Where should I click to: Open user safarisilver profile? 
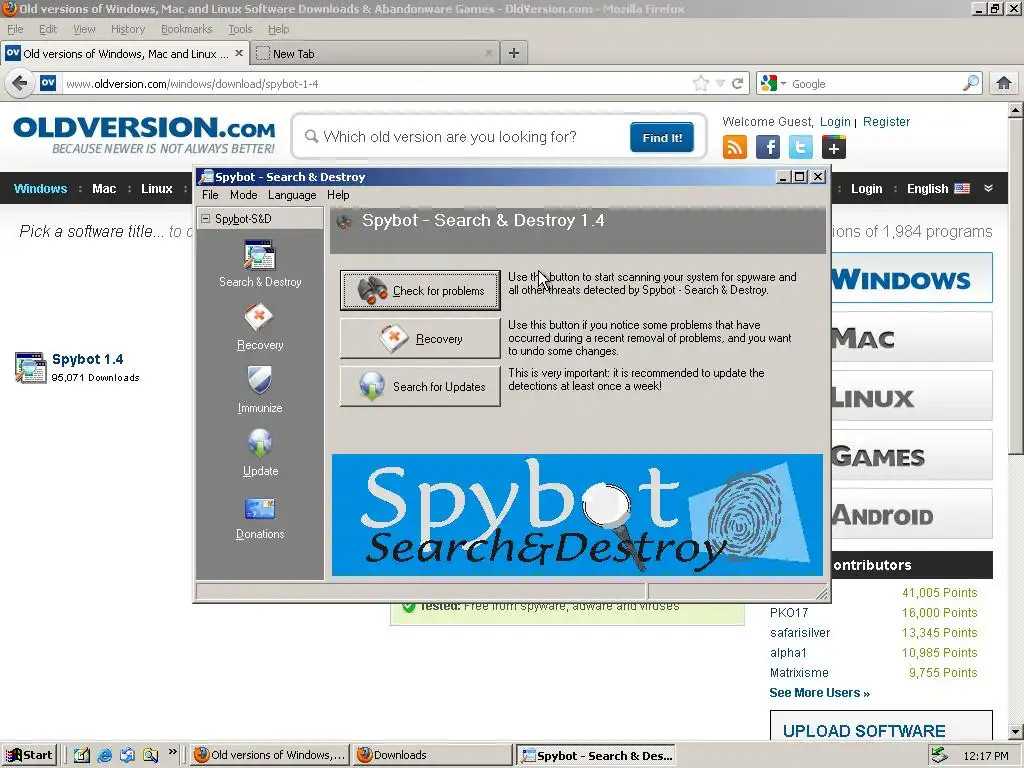[799, 633]
